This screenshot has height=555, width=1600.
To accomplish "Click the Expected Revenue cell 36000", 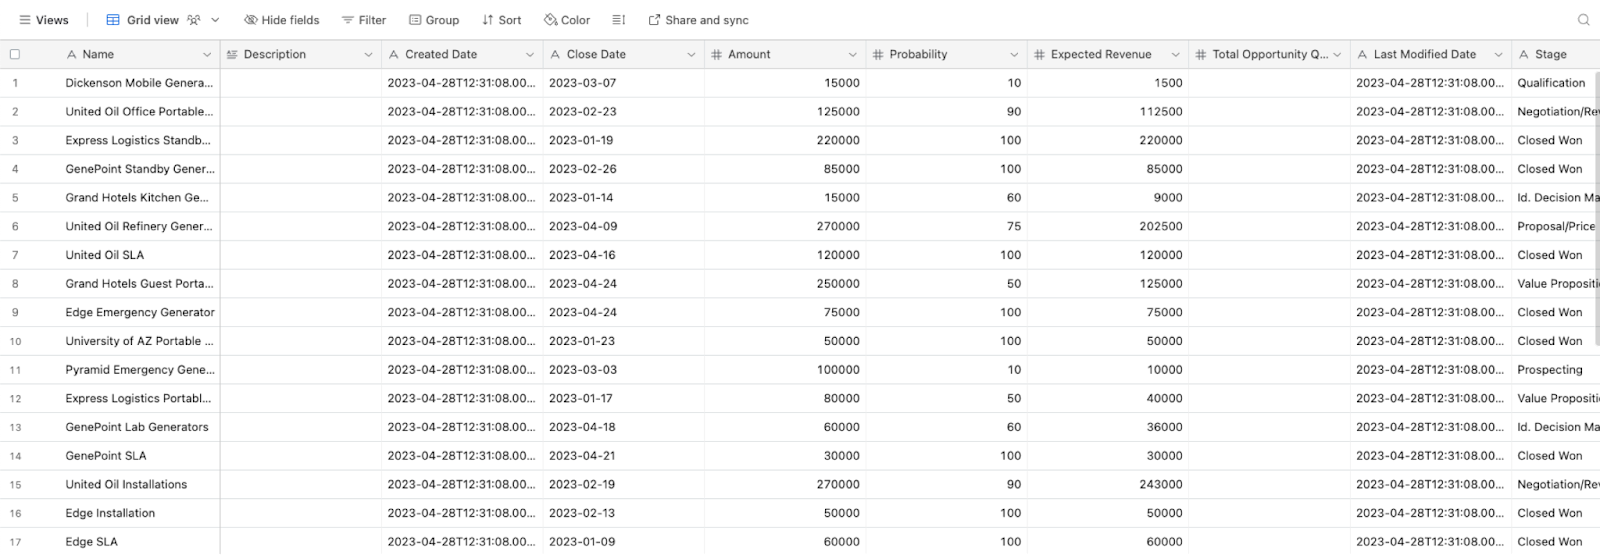I will pos(1108,427).
